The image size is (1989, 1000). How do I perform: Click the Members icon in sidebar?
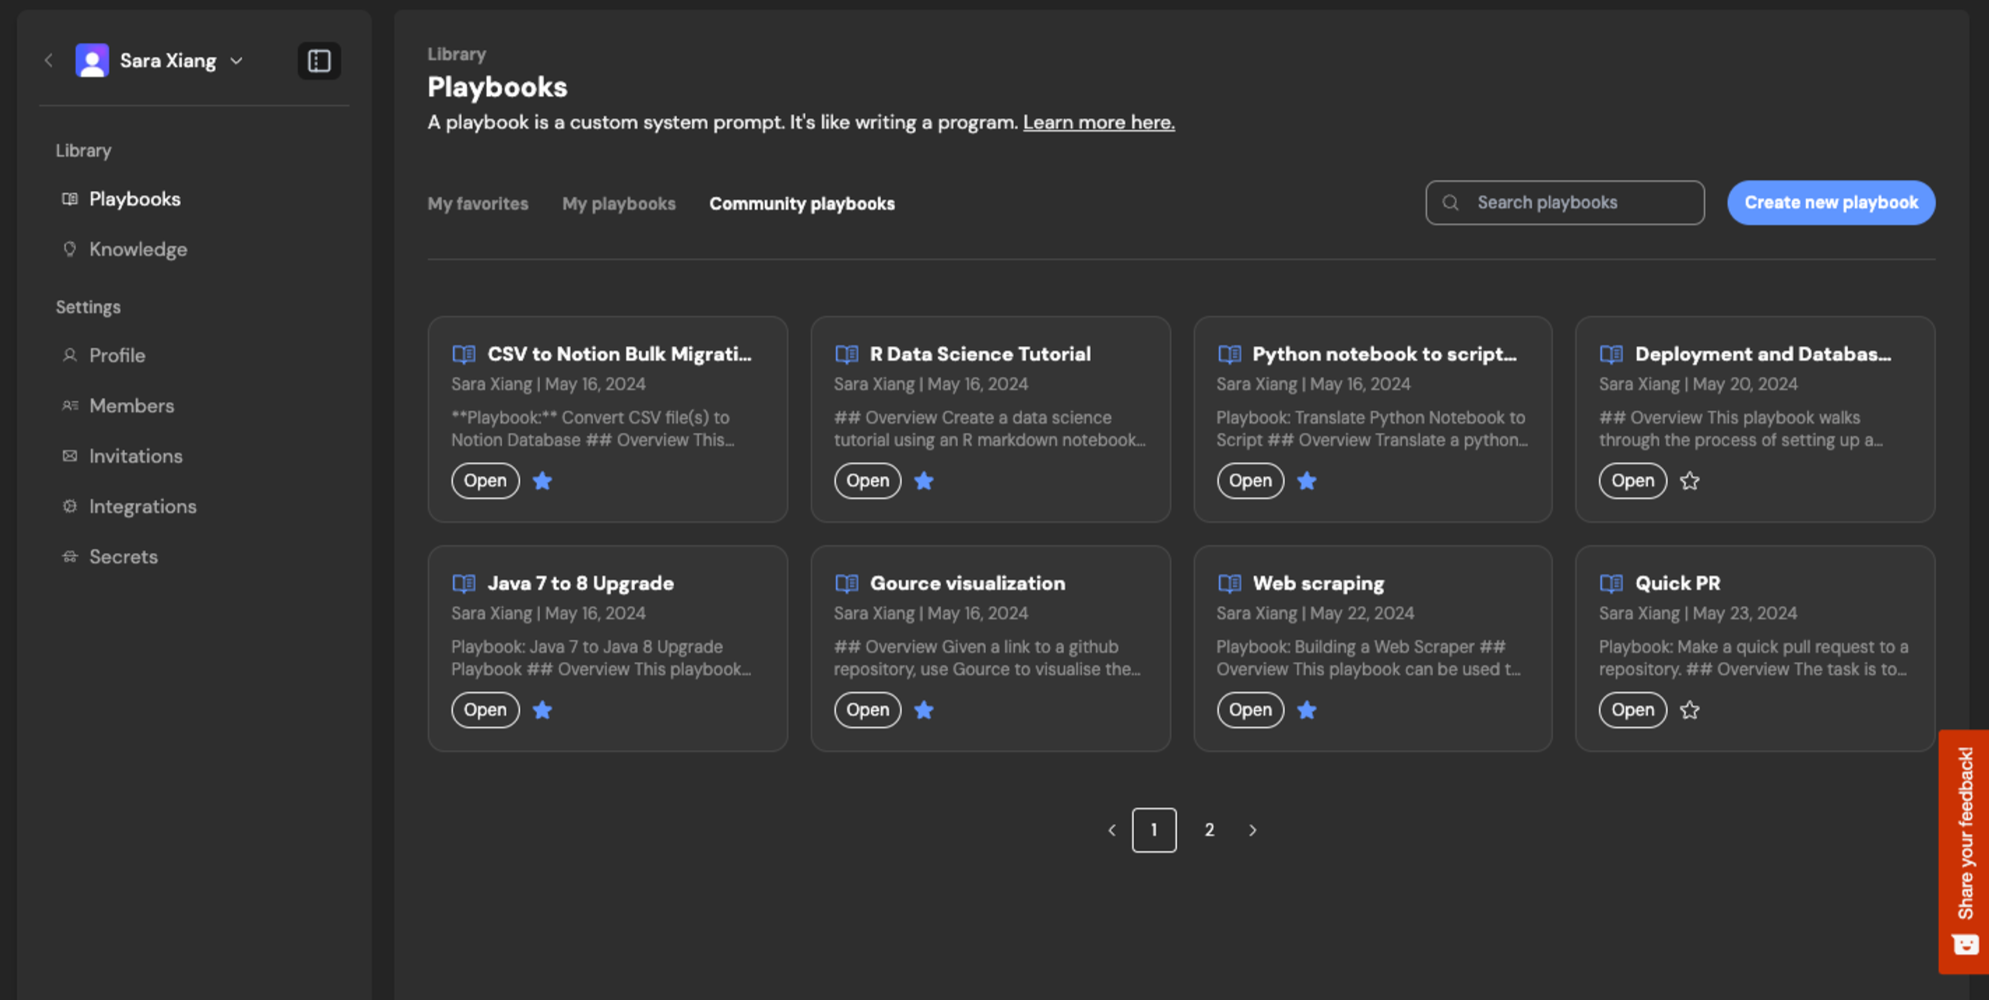69,405
